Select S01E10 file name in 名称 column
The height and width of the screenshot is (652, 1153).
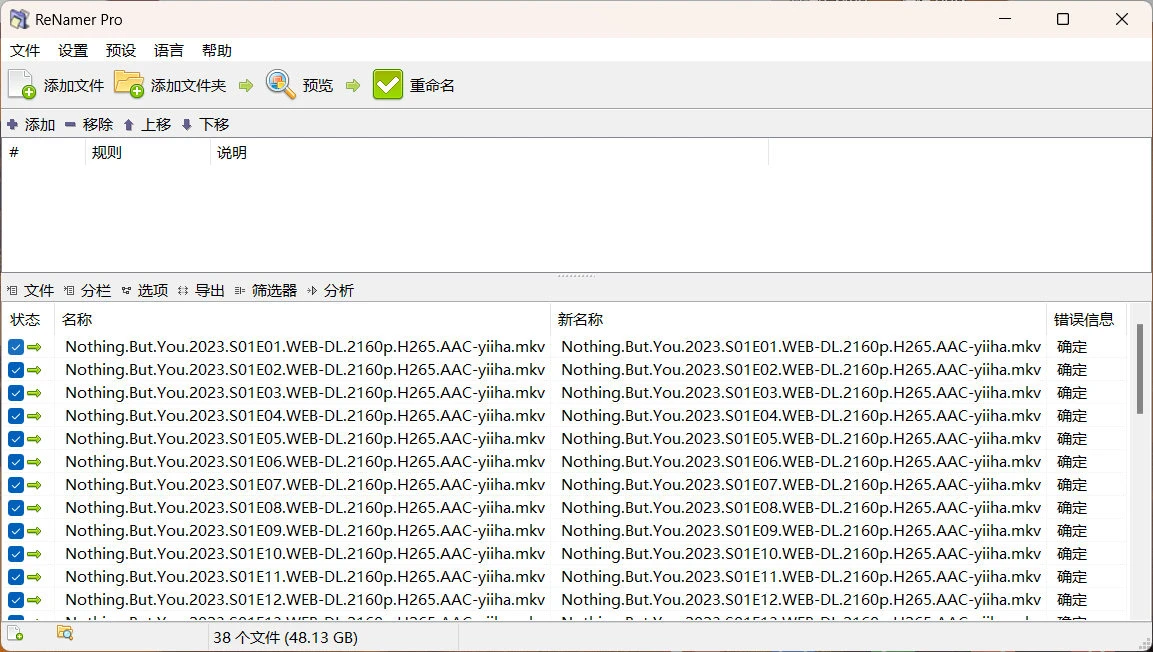click(x=305, y=554)
